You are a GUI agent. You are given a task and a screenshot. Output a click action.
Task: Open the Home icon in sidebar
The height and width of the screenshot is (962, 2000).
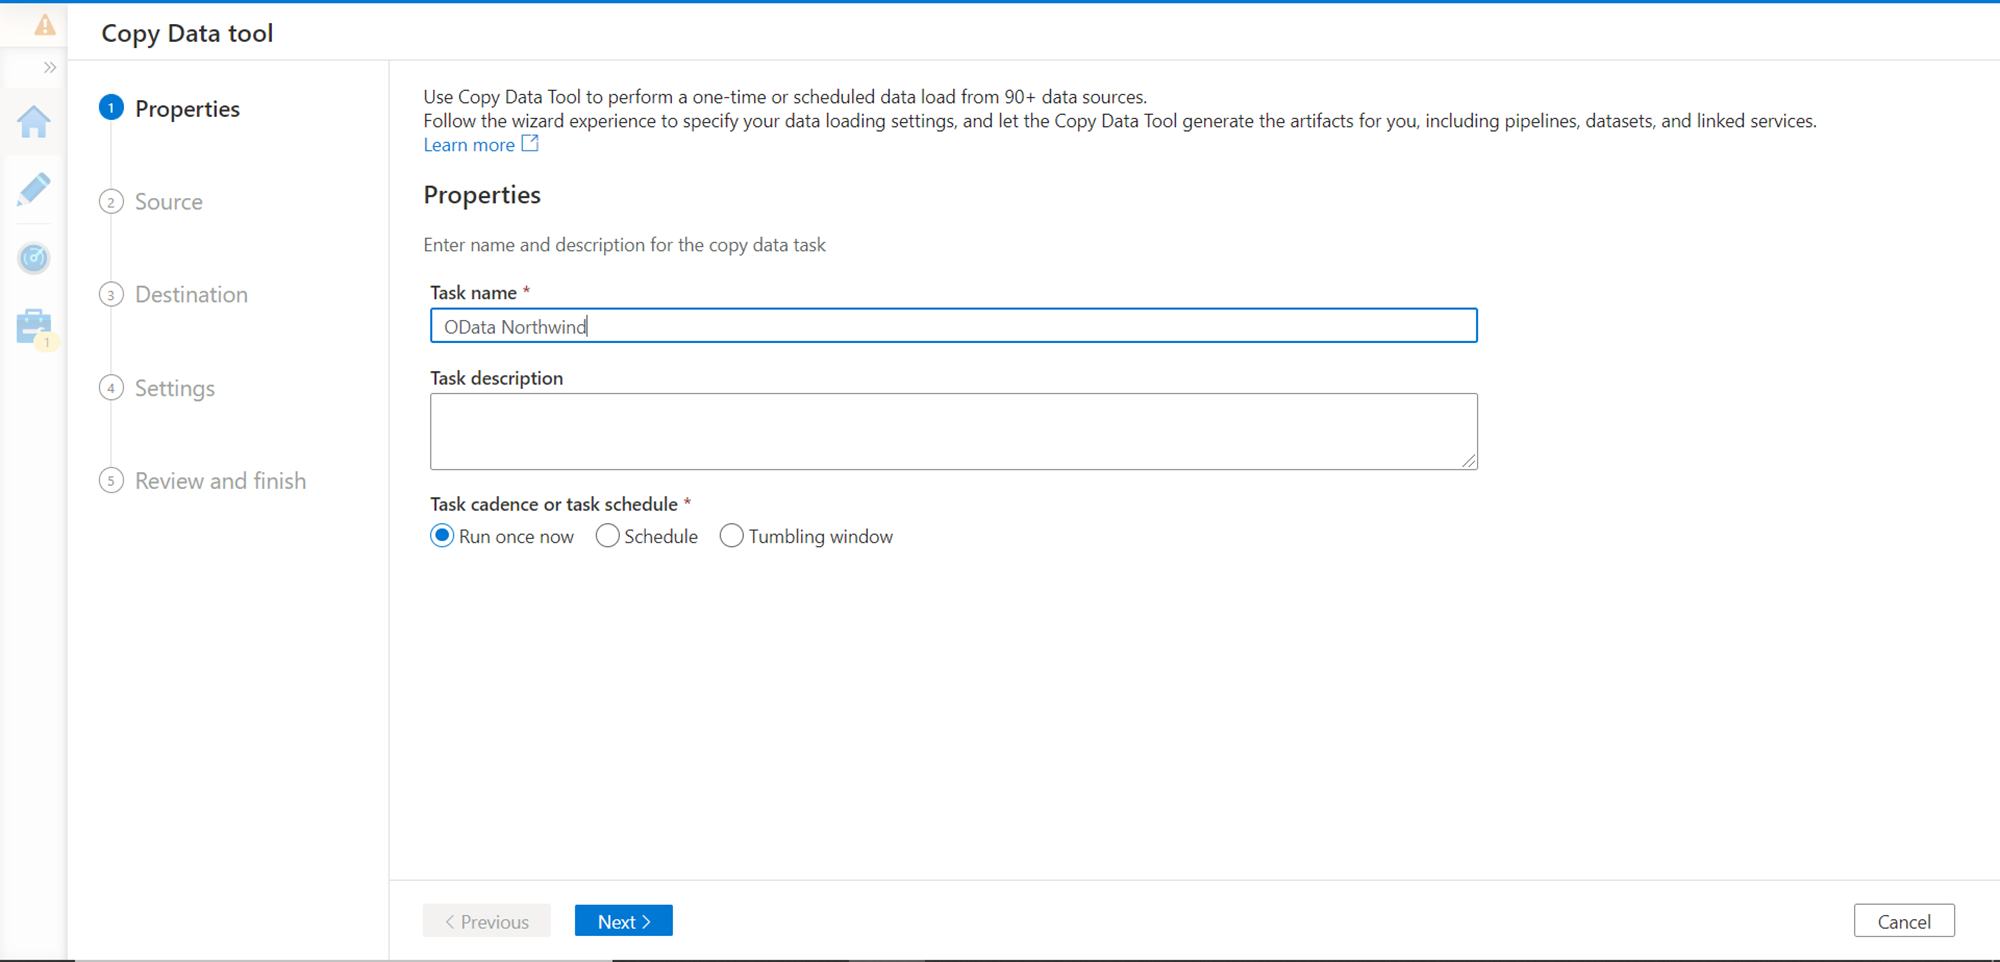click(34, 122)
